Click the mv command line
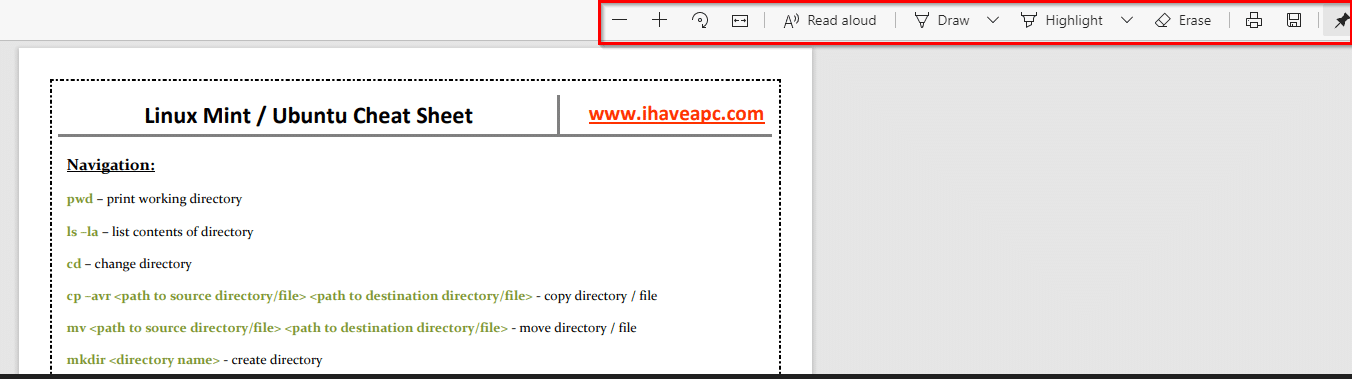This screenshot has height=379, width=1352. pyautogui.click(x=351, y=327)
